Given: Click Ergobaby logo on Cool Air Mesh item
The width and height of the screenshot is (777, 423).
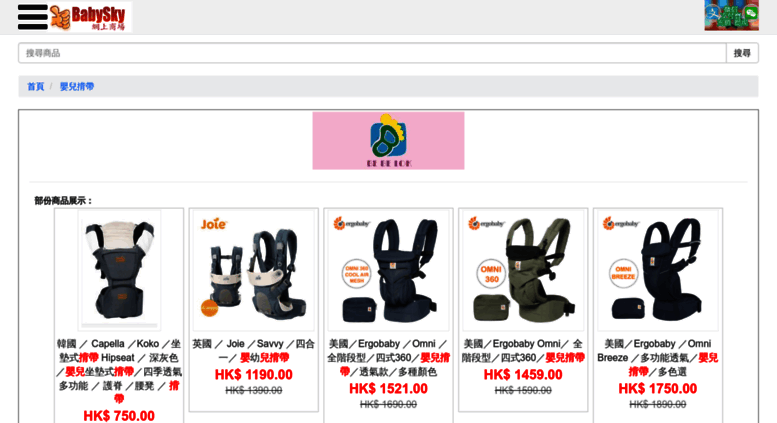Looking at the screenshot, I should [352, 224].
